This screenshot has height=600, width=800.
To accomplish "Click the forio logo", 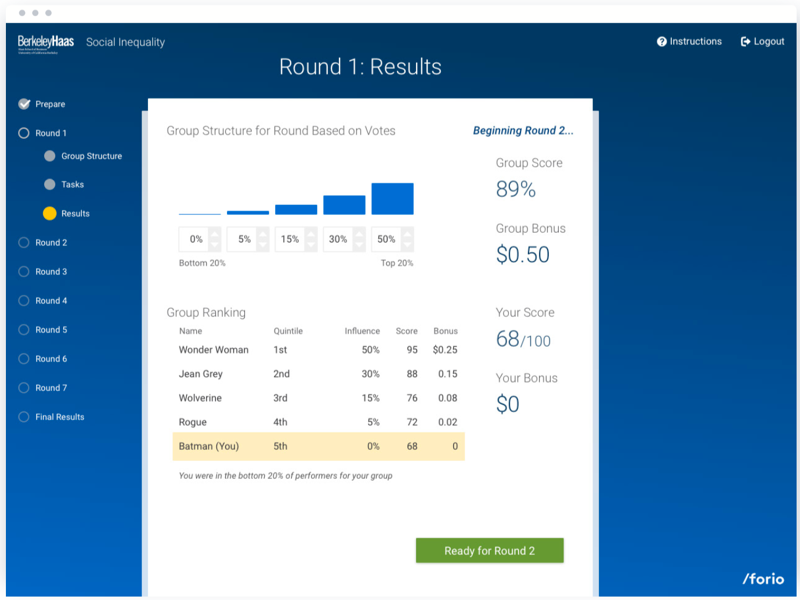I will pyautogui.click(x=763, y=579).
